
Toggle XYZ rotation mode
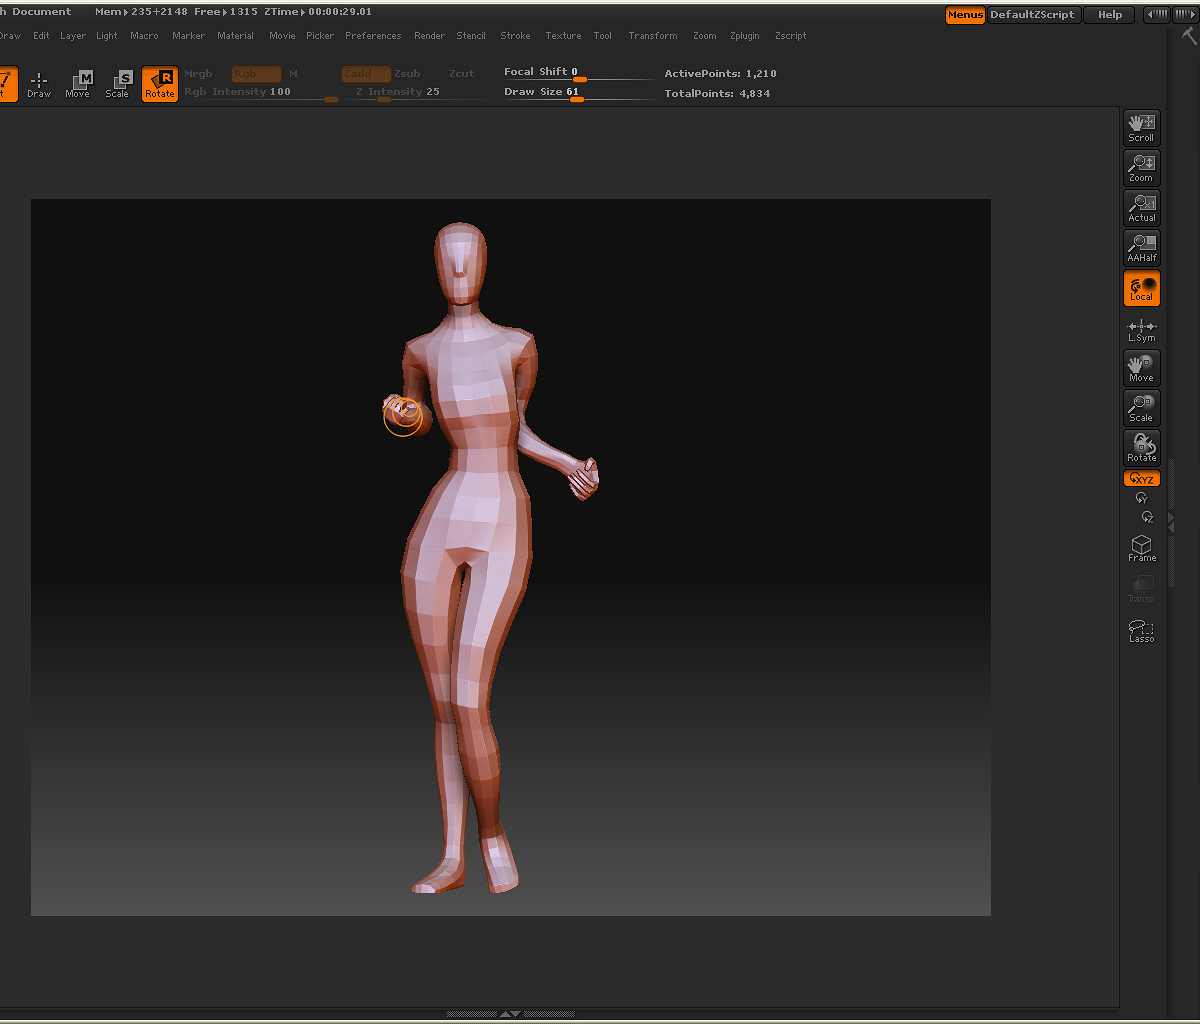1142,479
